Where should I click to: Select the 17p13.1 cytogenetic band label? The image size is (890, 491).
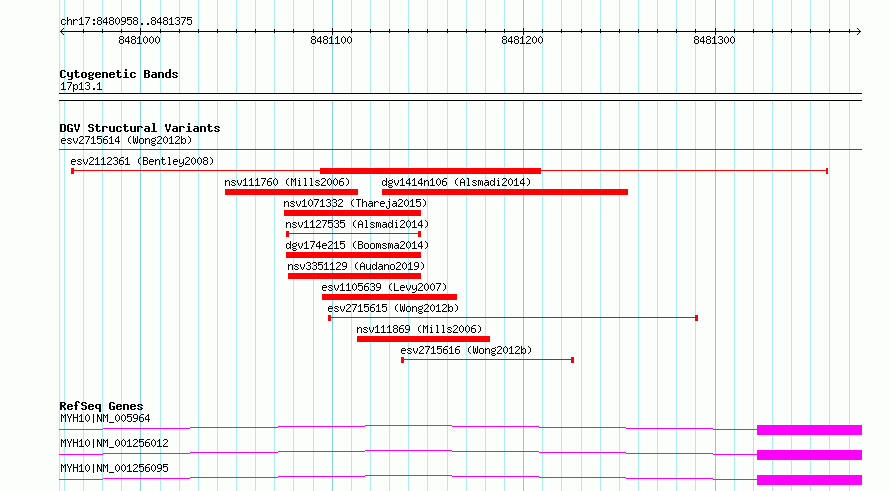click(81, 86)
